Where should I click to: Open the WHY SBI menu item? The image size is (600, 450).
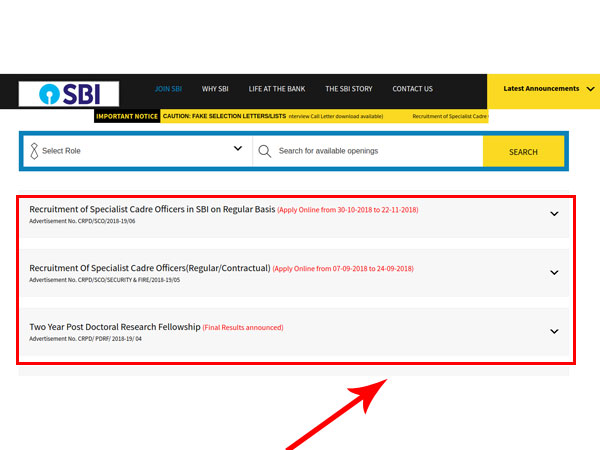pyautogui.click(x=215, y=89)
